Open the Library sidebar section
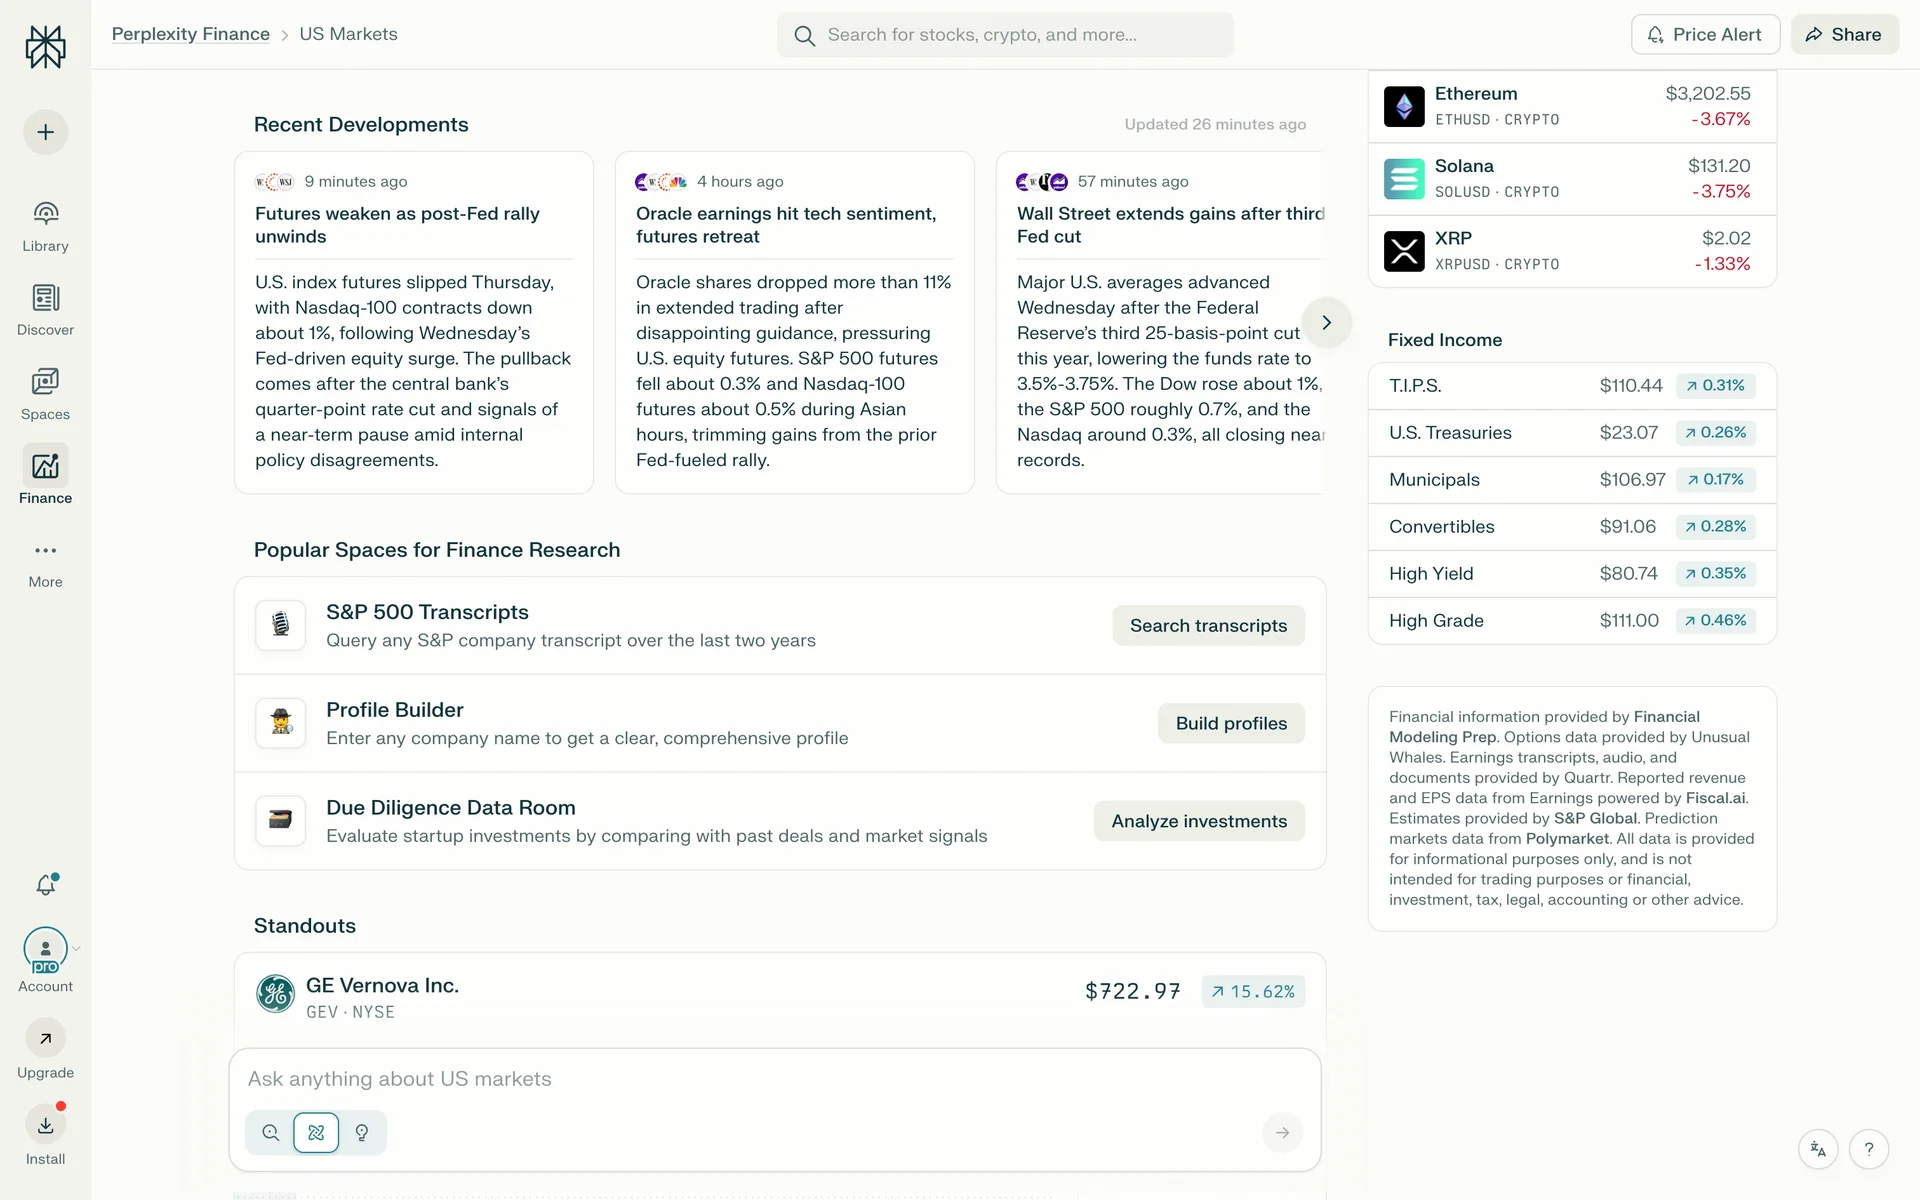1920x1200 pixels. pos(46,226)
